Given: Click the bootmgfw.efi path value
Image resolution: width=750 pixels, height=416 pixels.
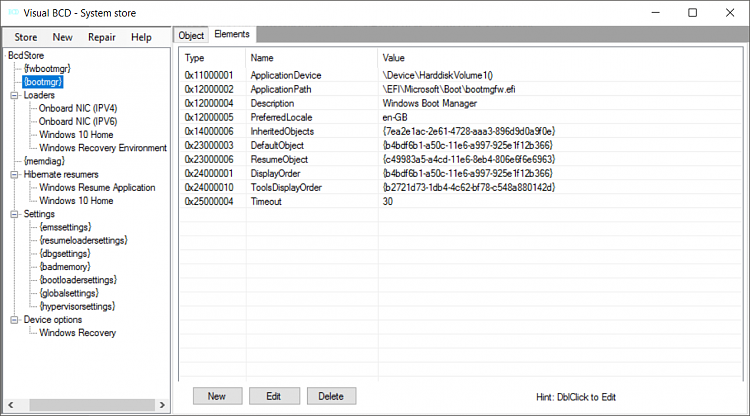Looking at the screenshot, I should (449, 89).
